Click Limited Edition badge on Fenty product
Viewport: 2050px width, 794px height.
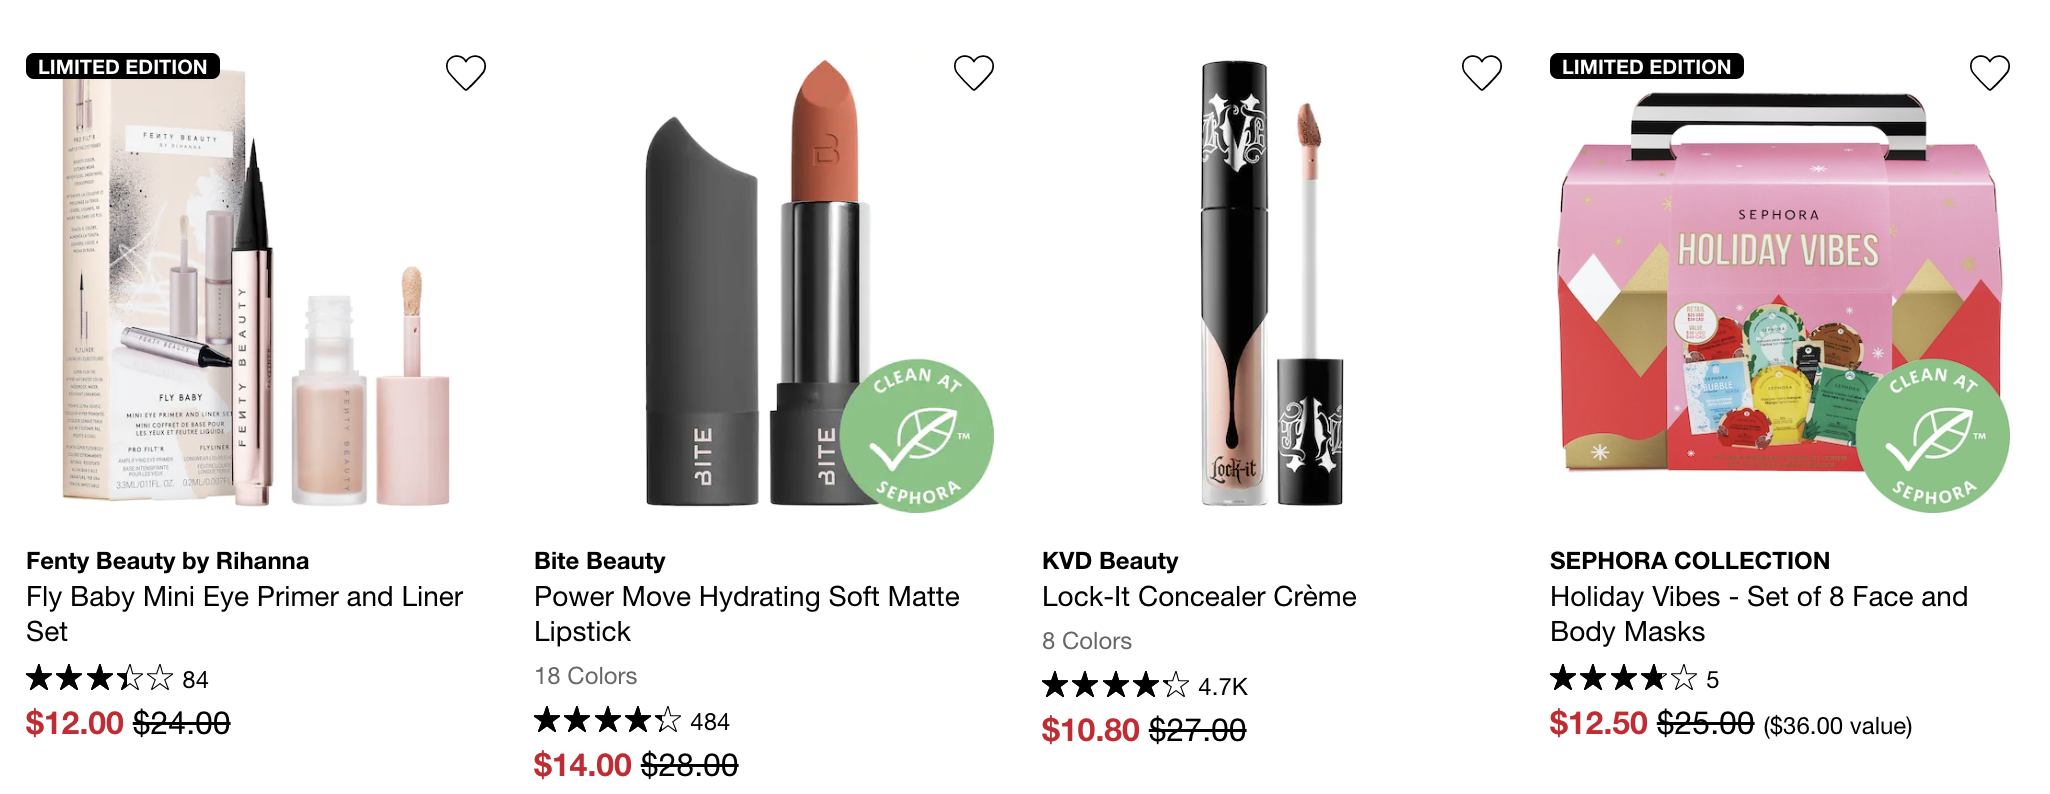(123, 66)
